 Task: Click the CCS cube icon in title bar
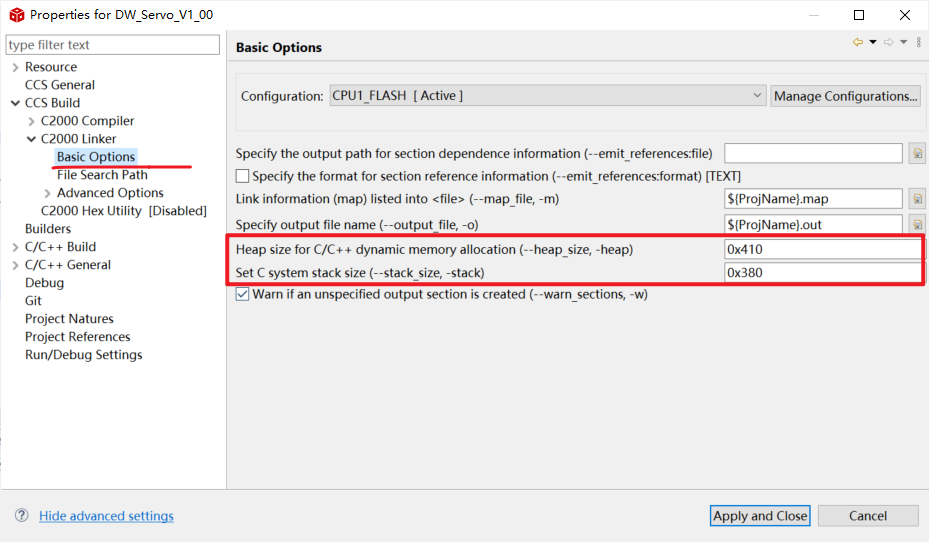click(x=17, y=15)
